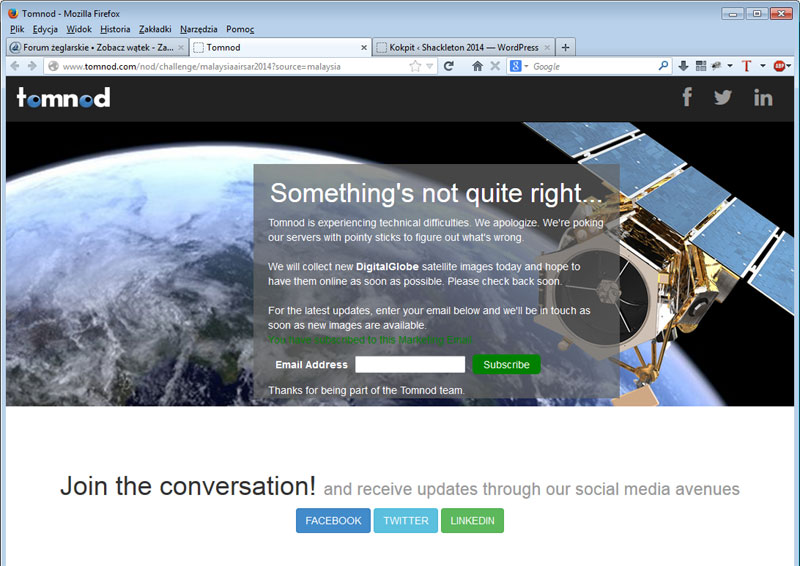Click the "Email Address" label

tap(311, 365)
